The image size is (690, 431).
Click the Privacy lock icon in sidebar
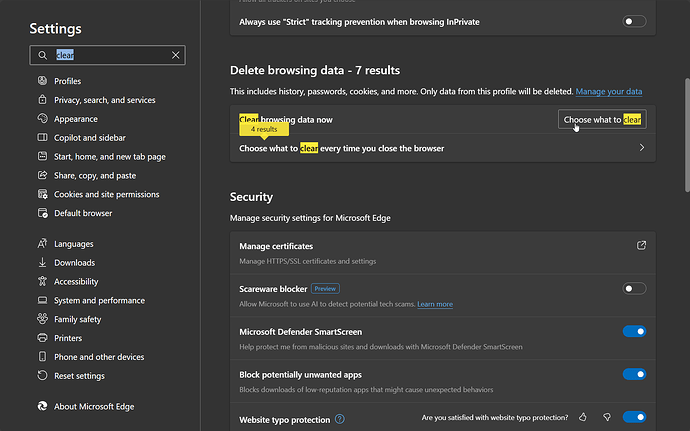click(42, 100)
